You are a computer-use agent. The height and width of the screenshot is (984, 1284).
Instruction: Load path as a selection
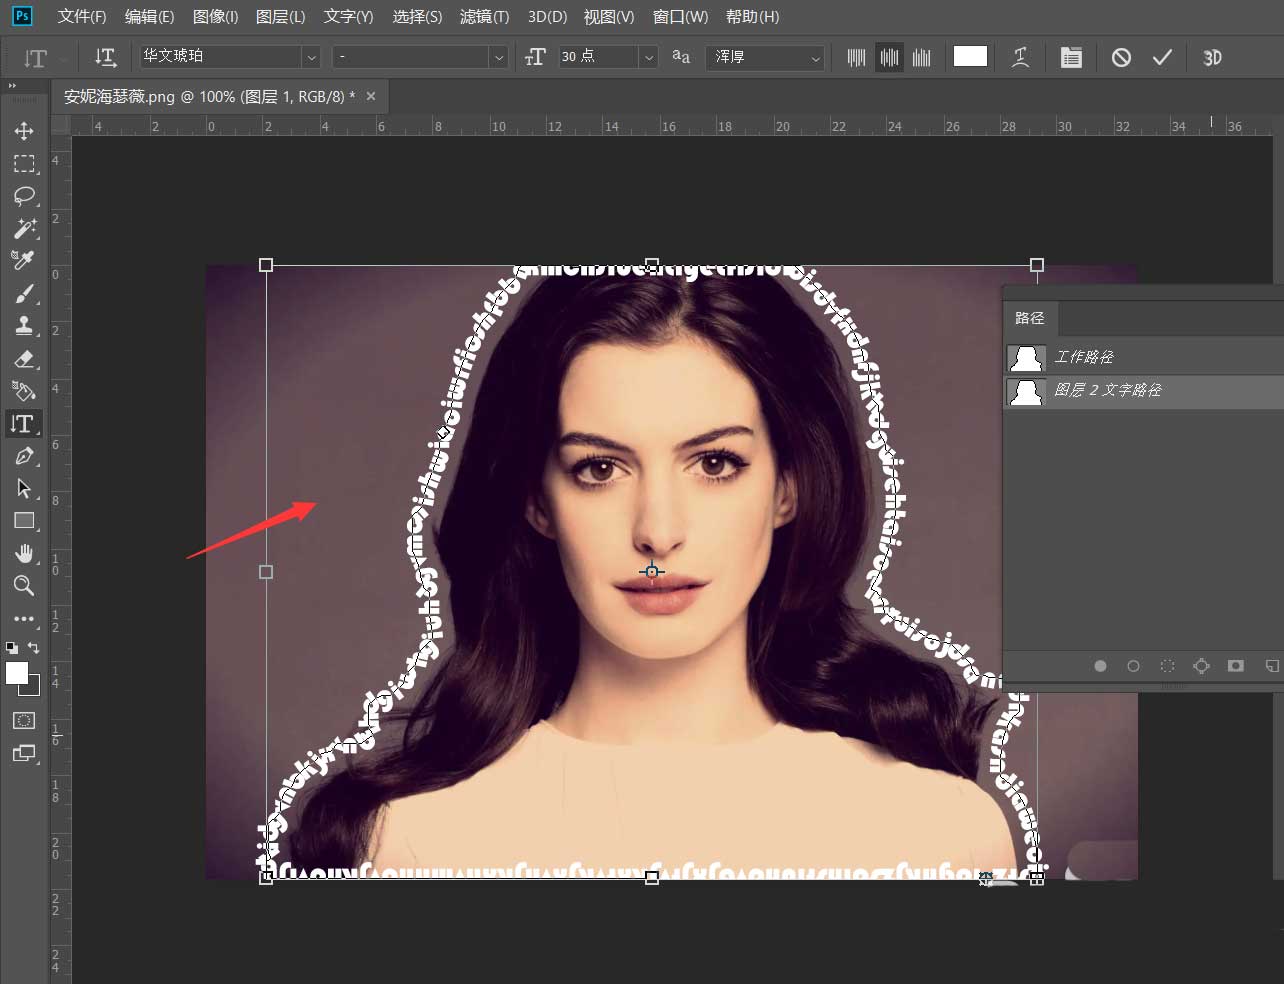pos(1167,666)
